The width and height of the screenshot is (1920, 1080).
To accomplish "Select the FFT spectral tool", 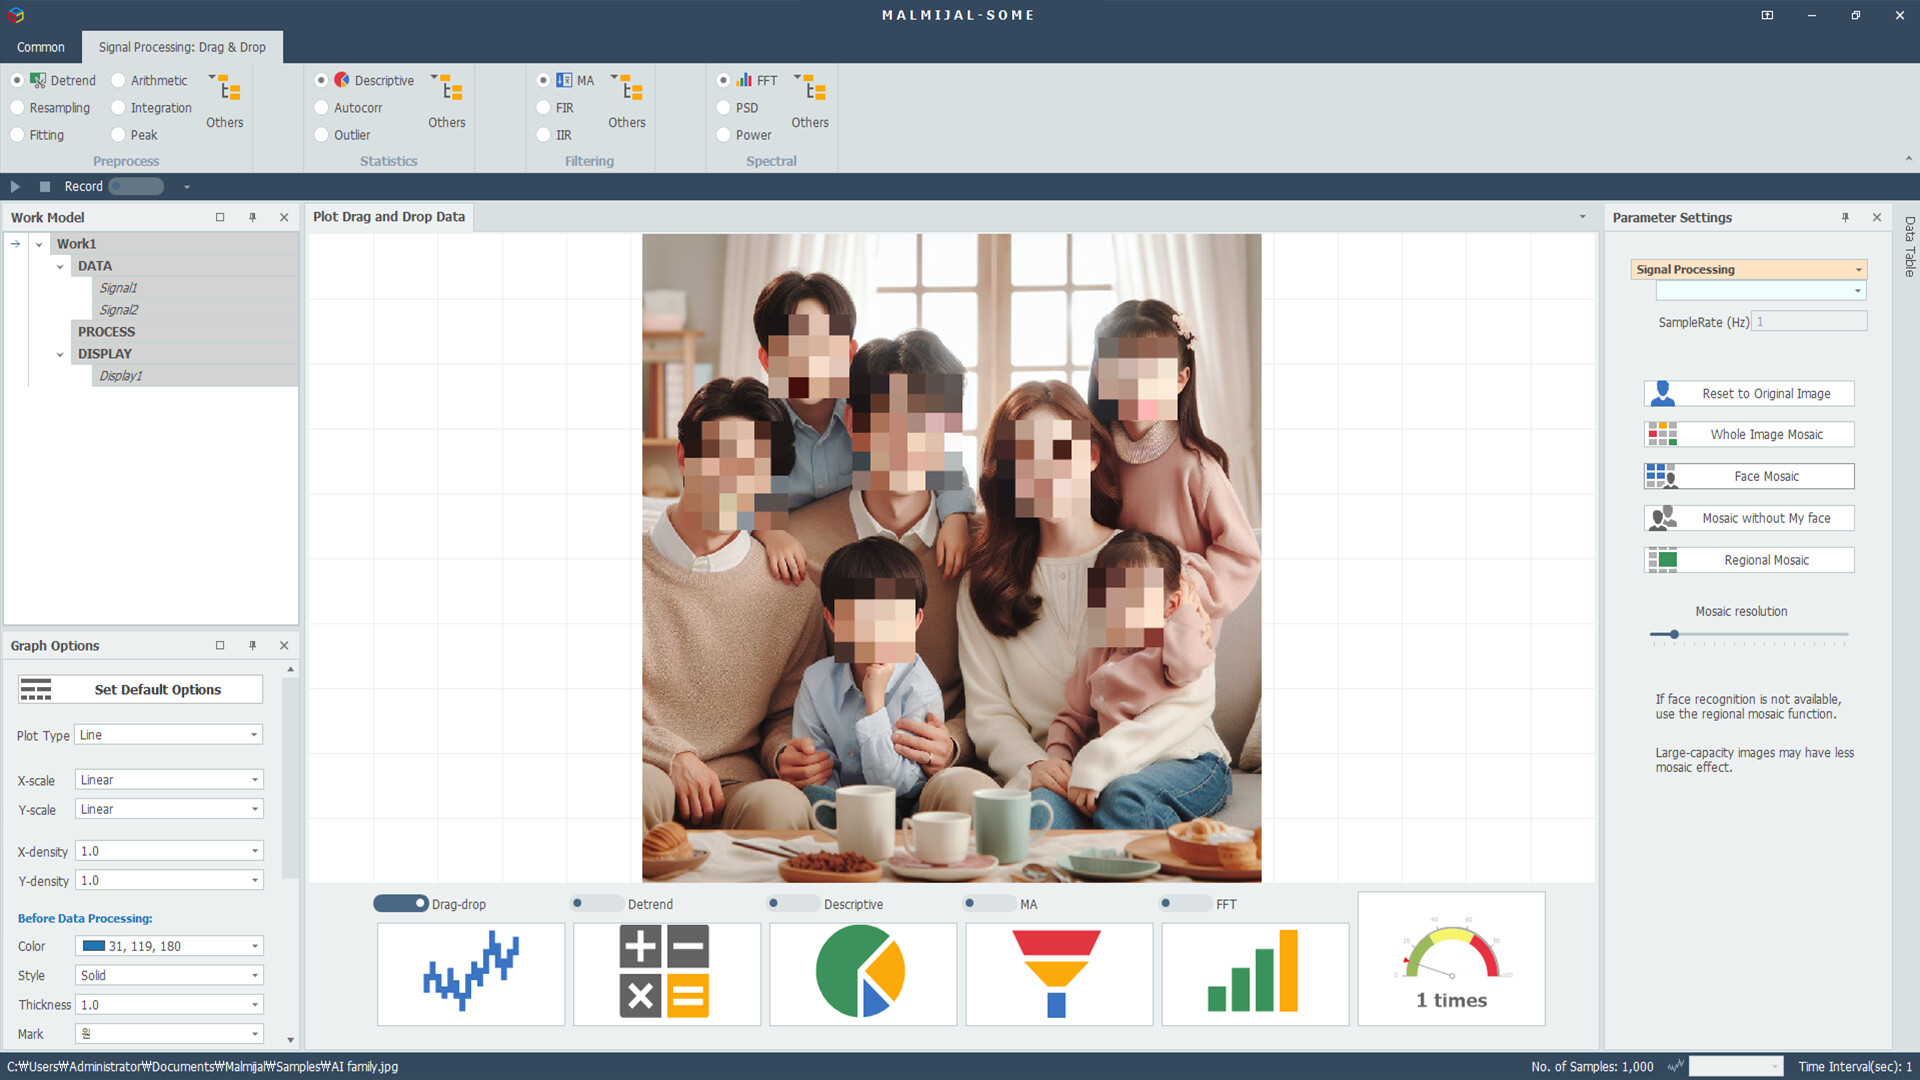I will 724,80.
